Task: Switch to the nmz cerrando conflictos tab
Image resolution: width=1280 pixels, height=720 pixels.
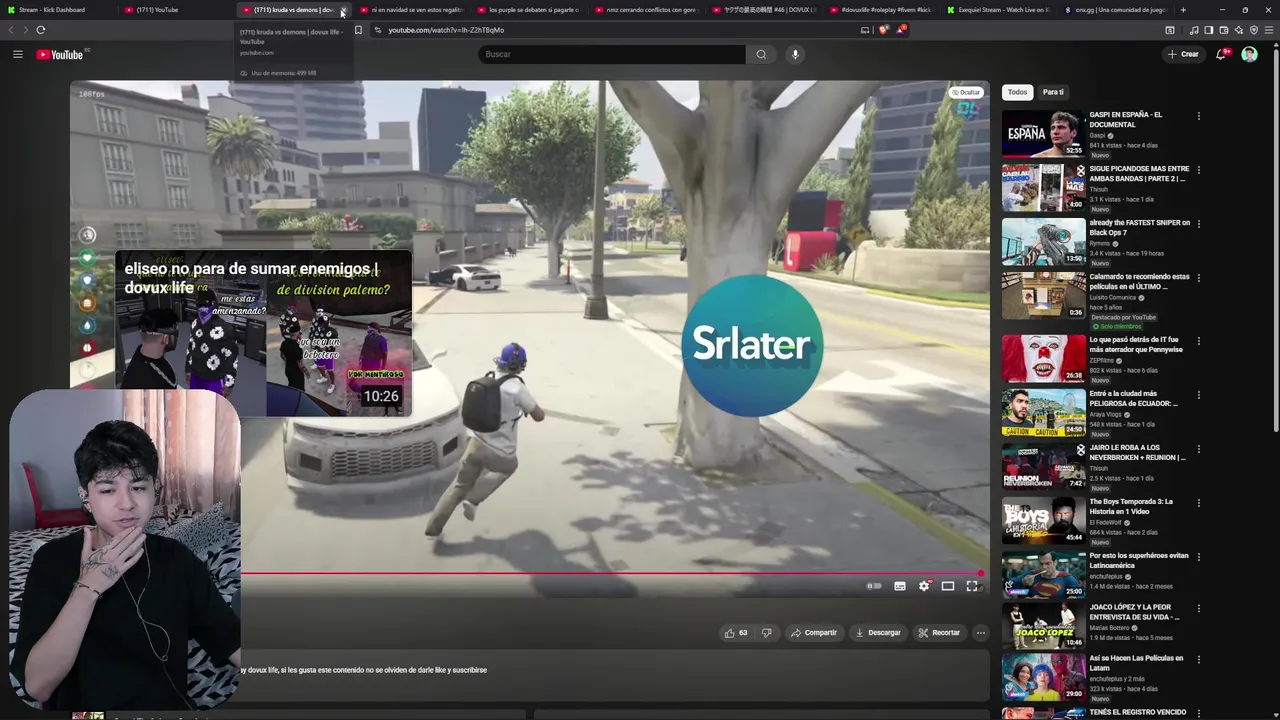Action: [x=645, y=10]
